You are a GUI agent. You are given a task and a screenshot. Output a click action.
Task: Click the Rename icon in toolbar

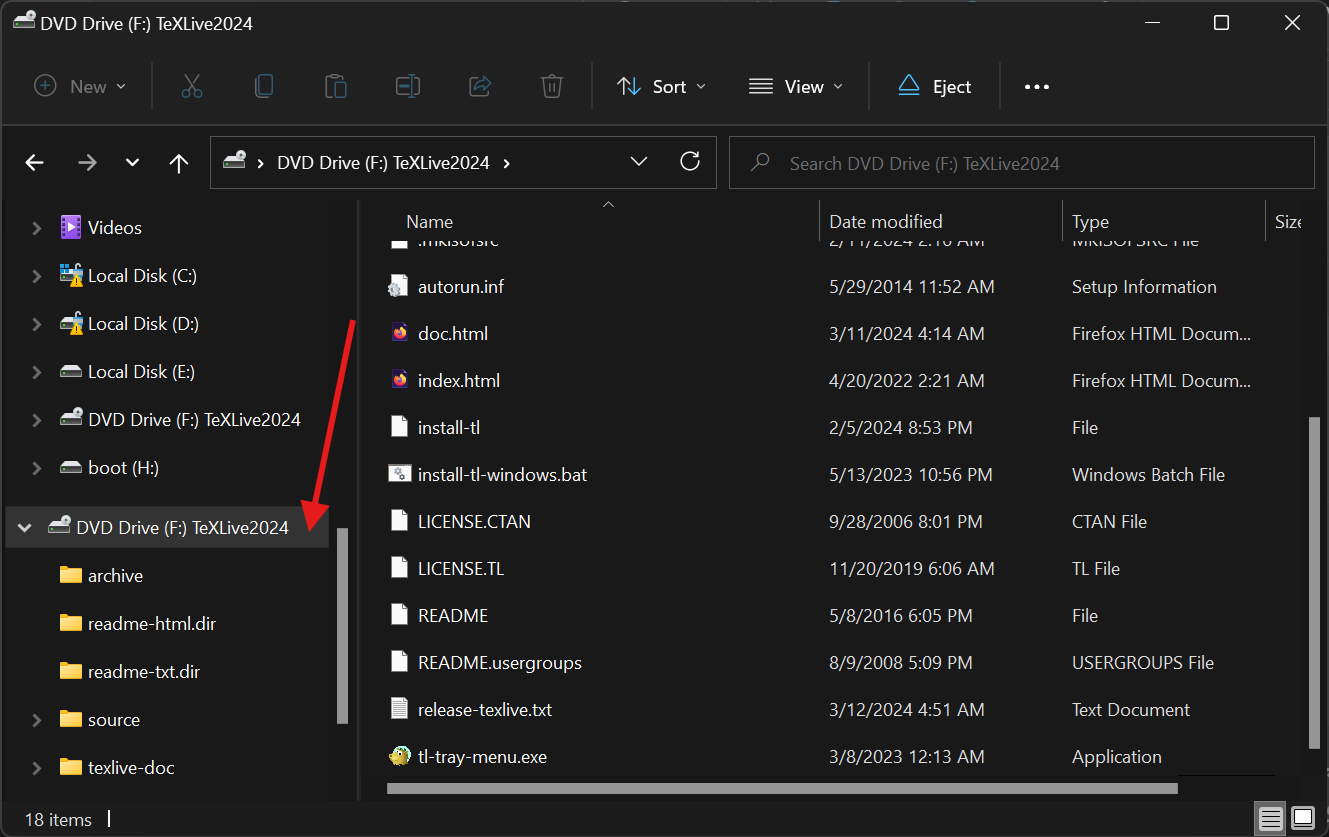(x=408, y=87)
